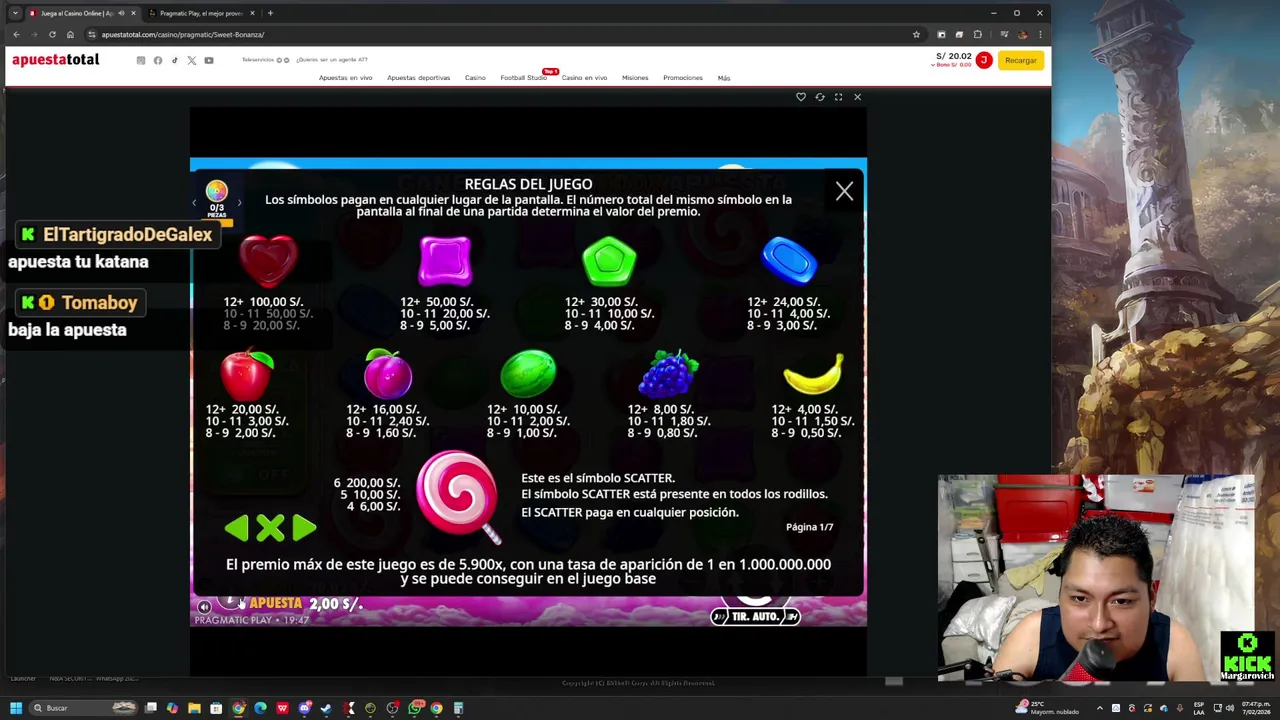Image resolution: width=1280 pixels, height=720 pixels.
Task: Click the Recargar button
Action: (x=1021, y=60)
